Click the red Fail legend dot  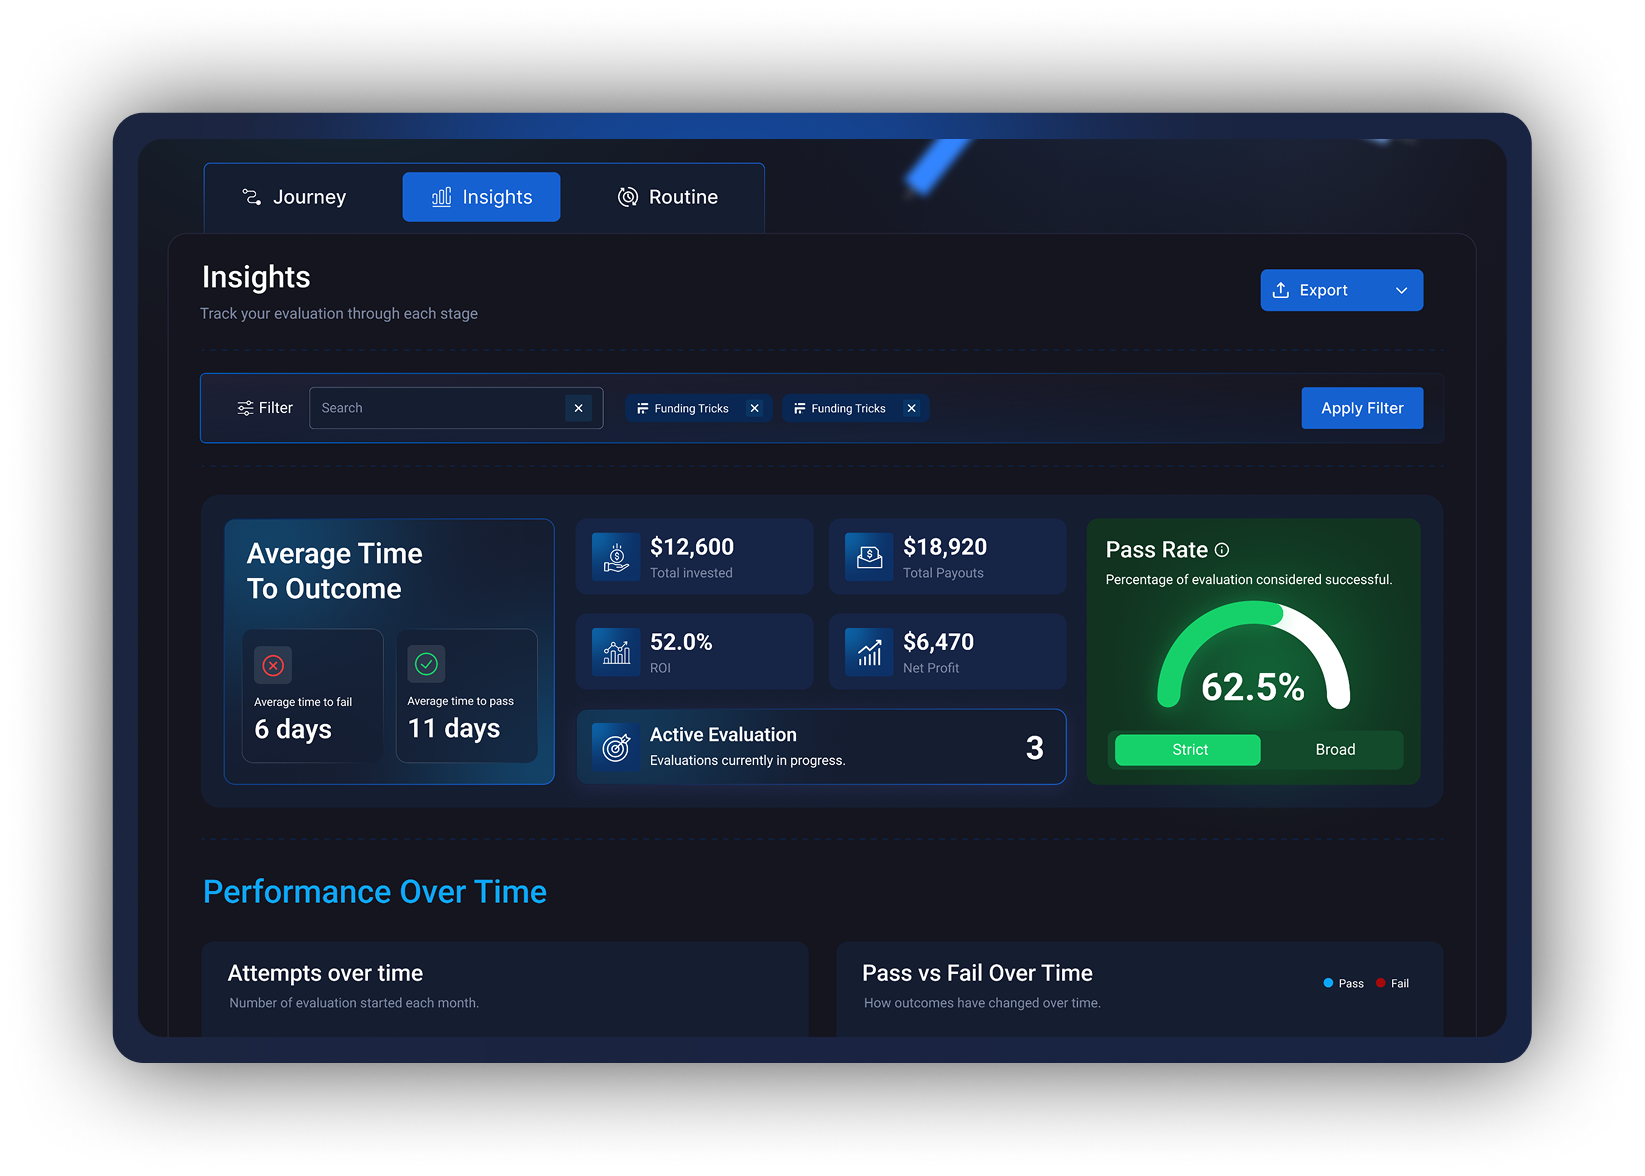(1381, 983)
